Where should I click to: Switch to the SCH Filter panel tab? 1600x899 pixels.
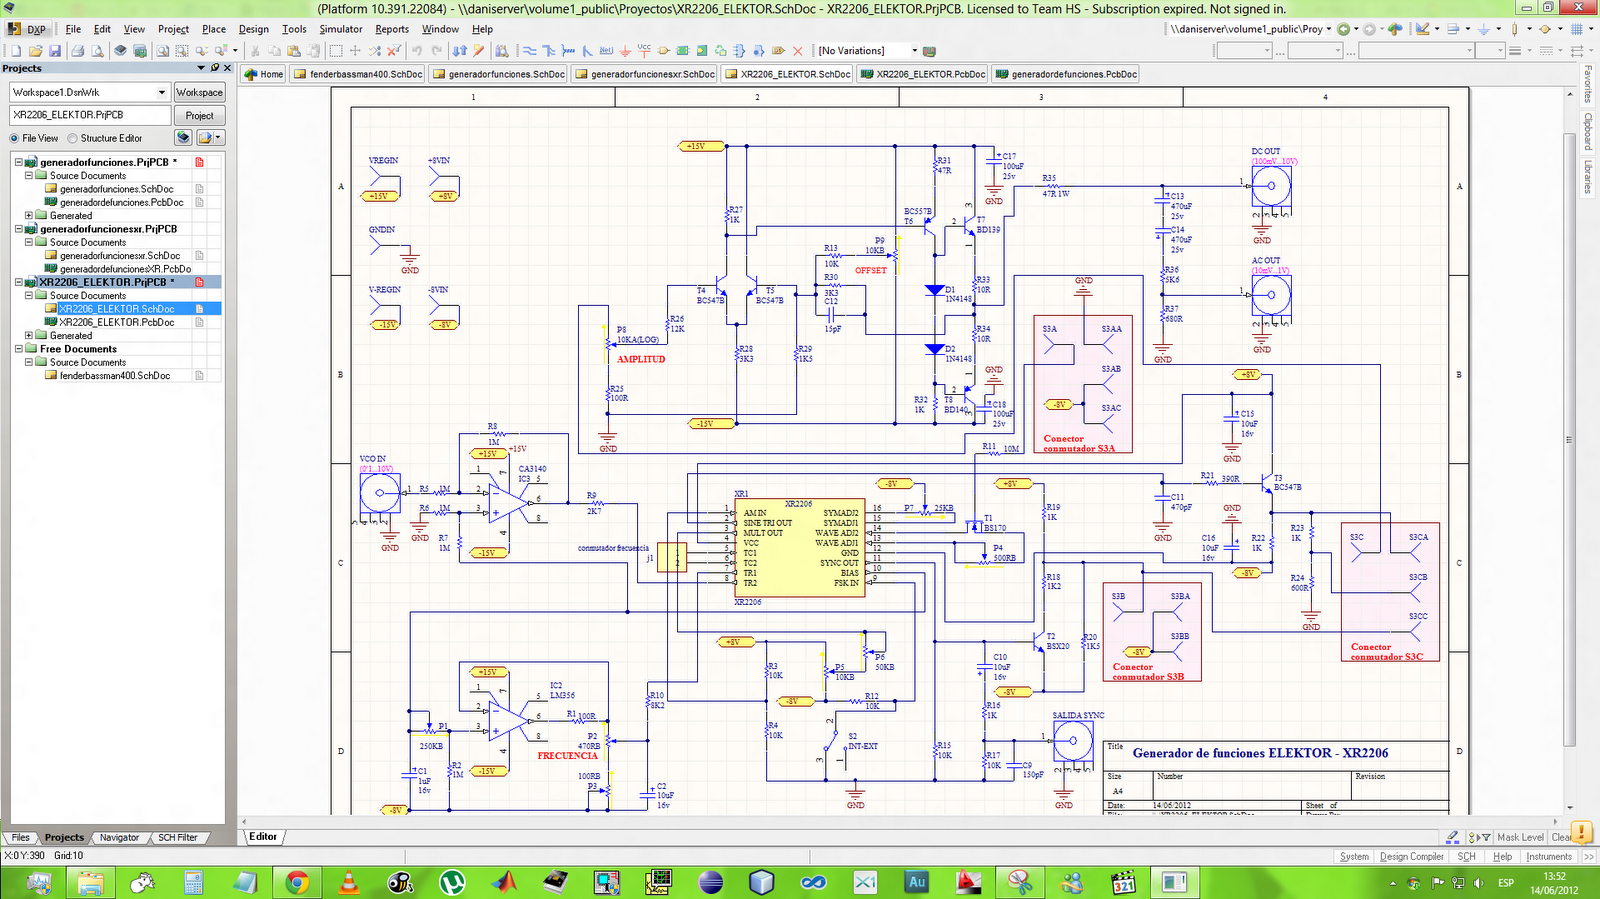pos(178,837)
